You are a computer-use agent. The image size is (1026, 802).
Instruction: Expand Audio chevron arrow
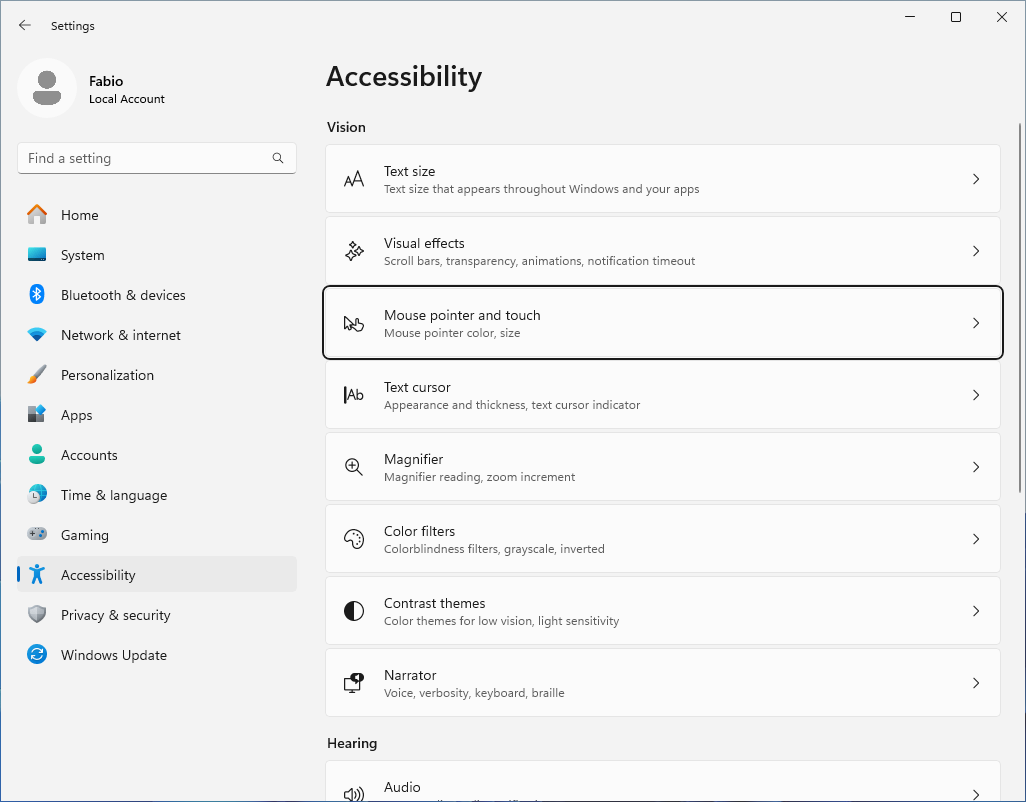[976, 794]
